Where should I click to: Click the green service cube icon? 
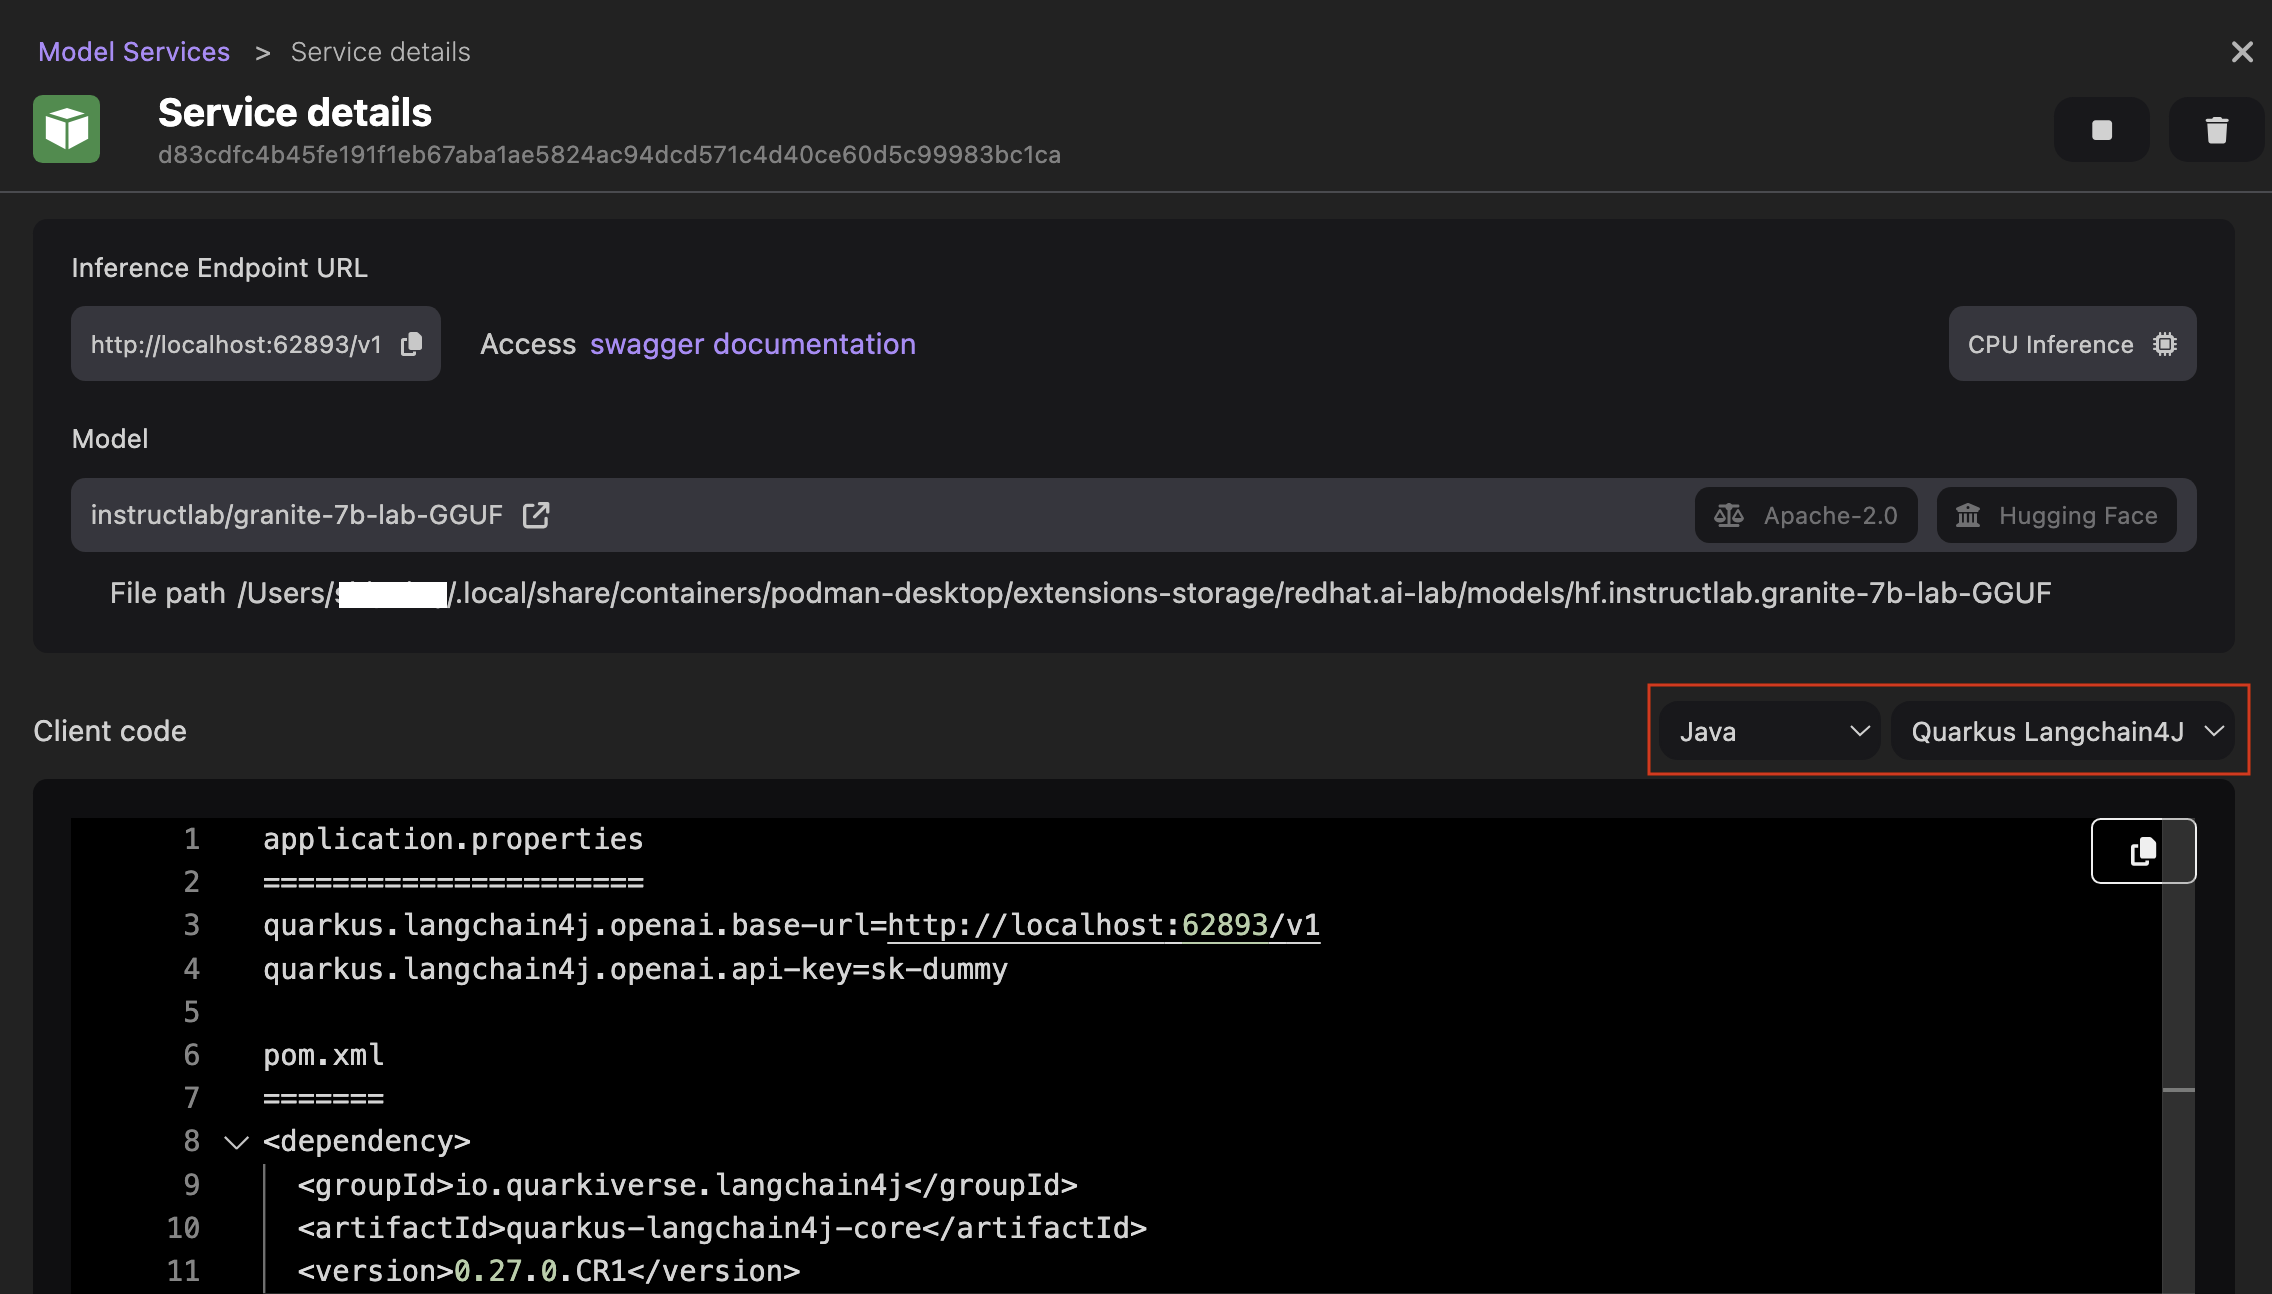point(66,128)
